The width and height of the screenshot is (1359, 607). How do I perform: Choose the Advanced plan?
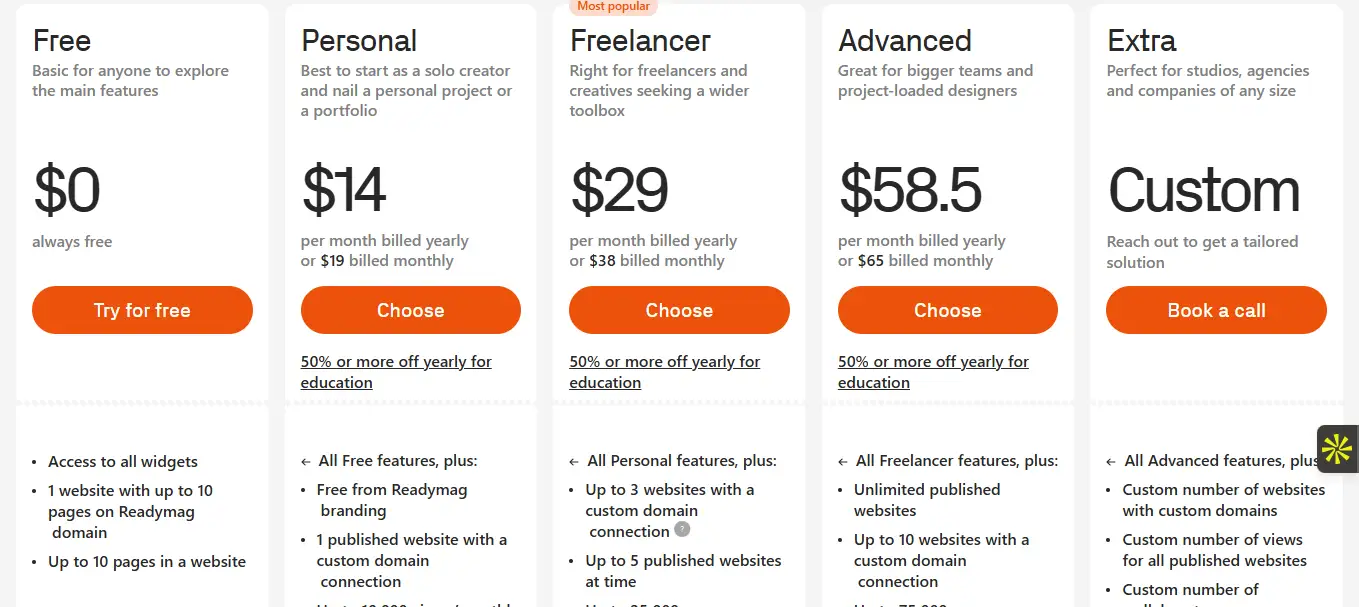[947, 310]
